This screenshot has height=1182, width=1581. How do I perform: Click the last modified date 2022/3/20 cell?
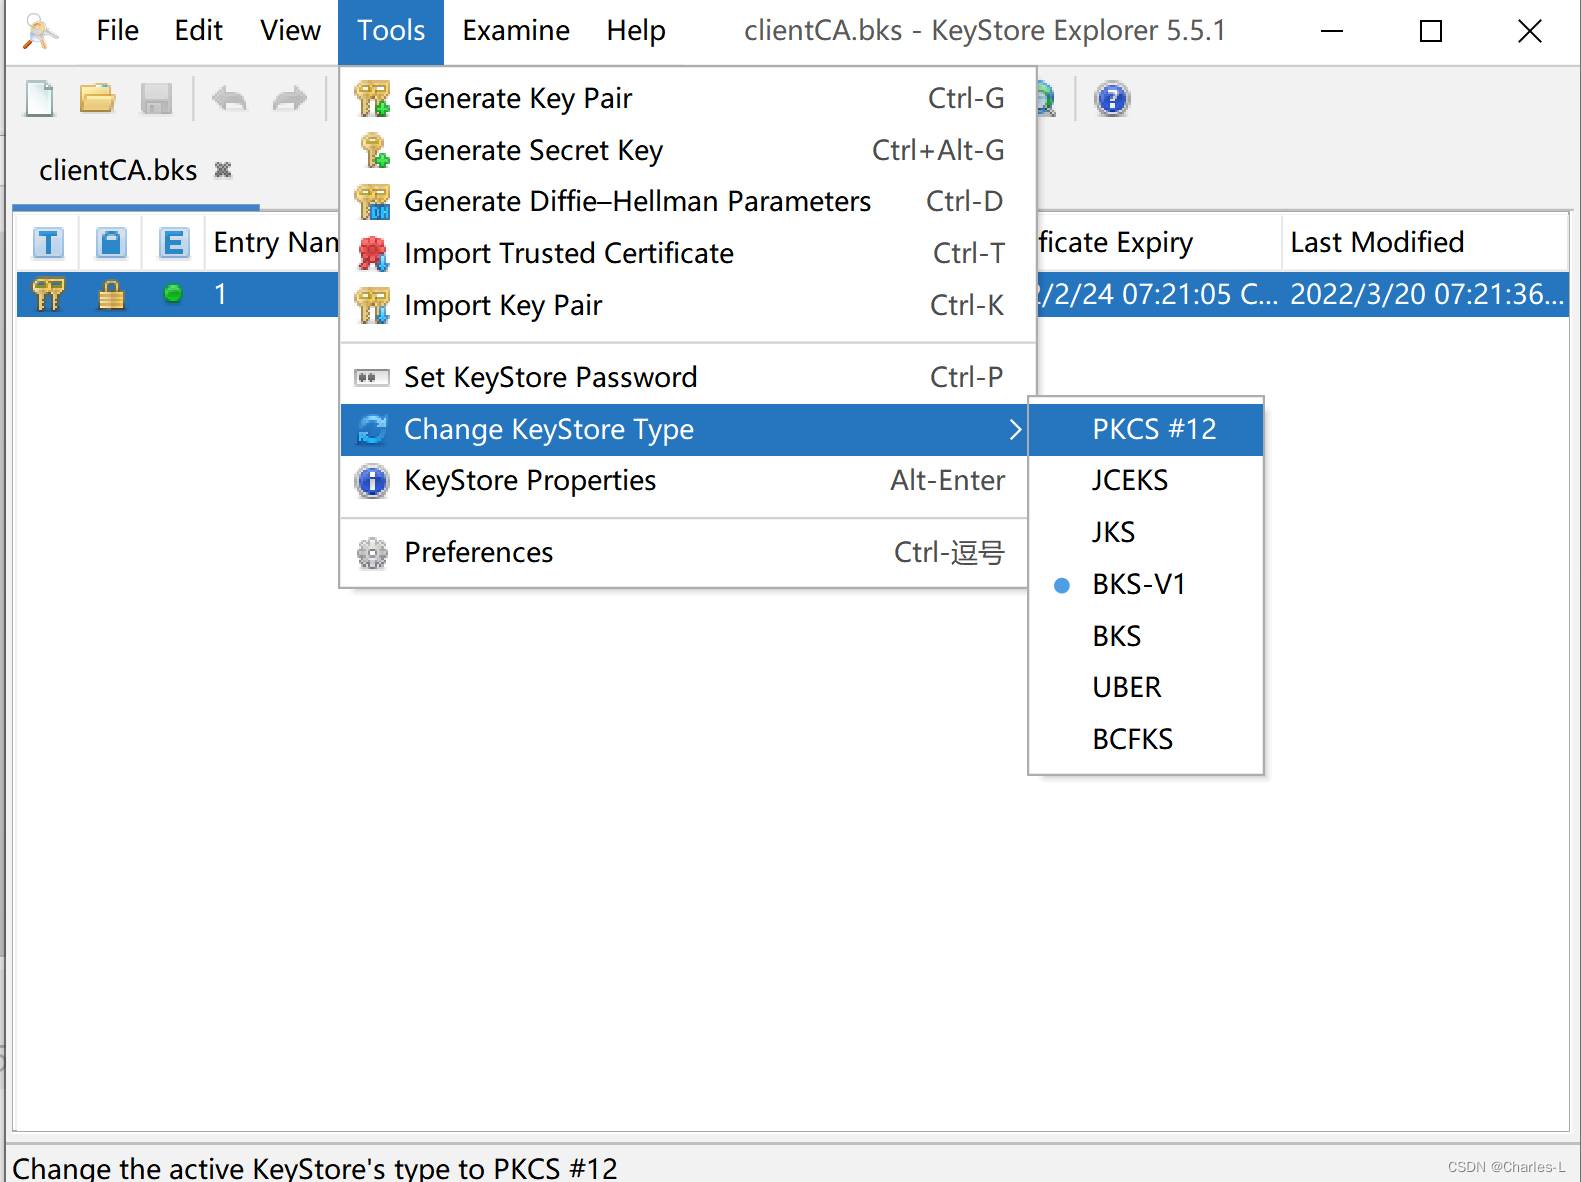coord(1425,294)
